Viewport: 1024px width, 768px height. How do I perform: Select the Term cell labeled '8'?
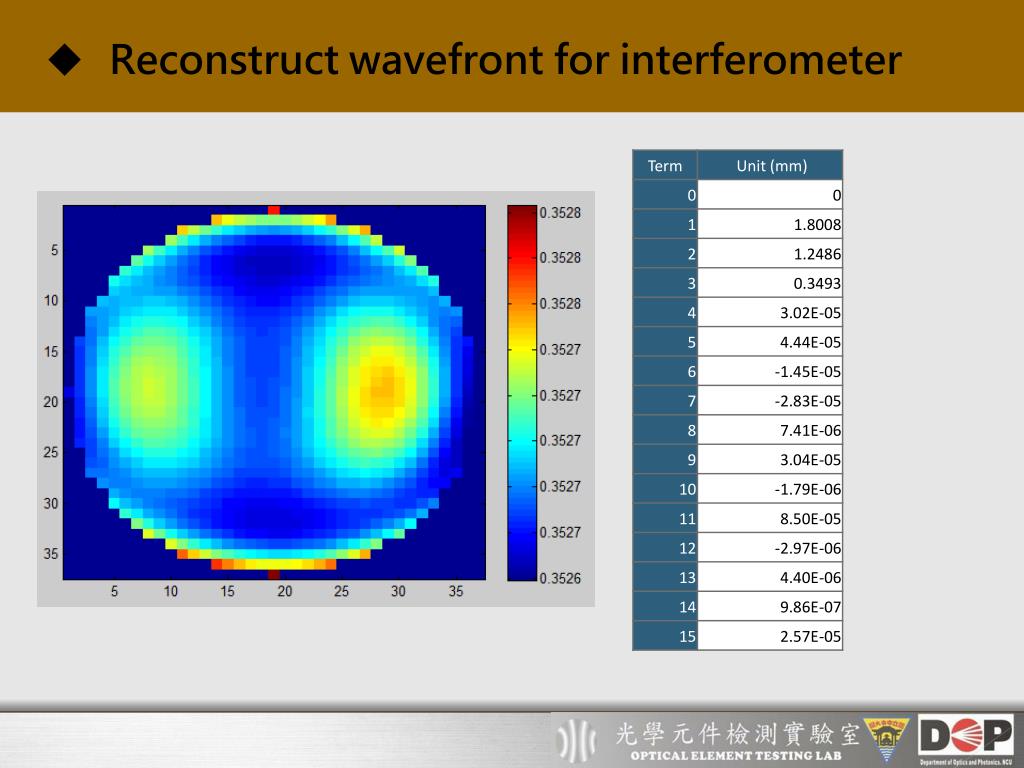pyautogui.click(x=665, y=430)
